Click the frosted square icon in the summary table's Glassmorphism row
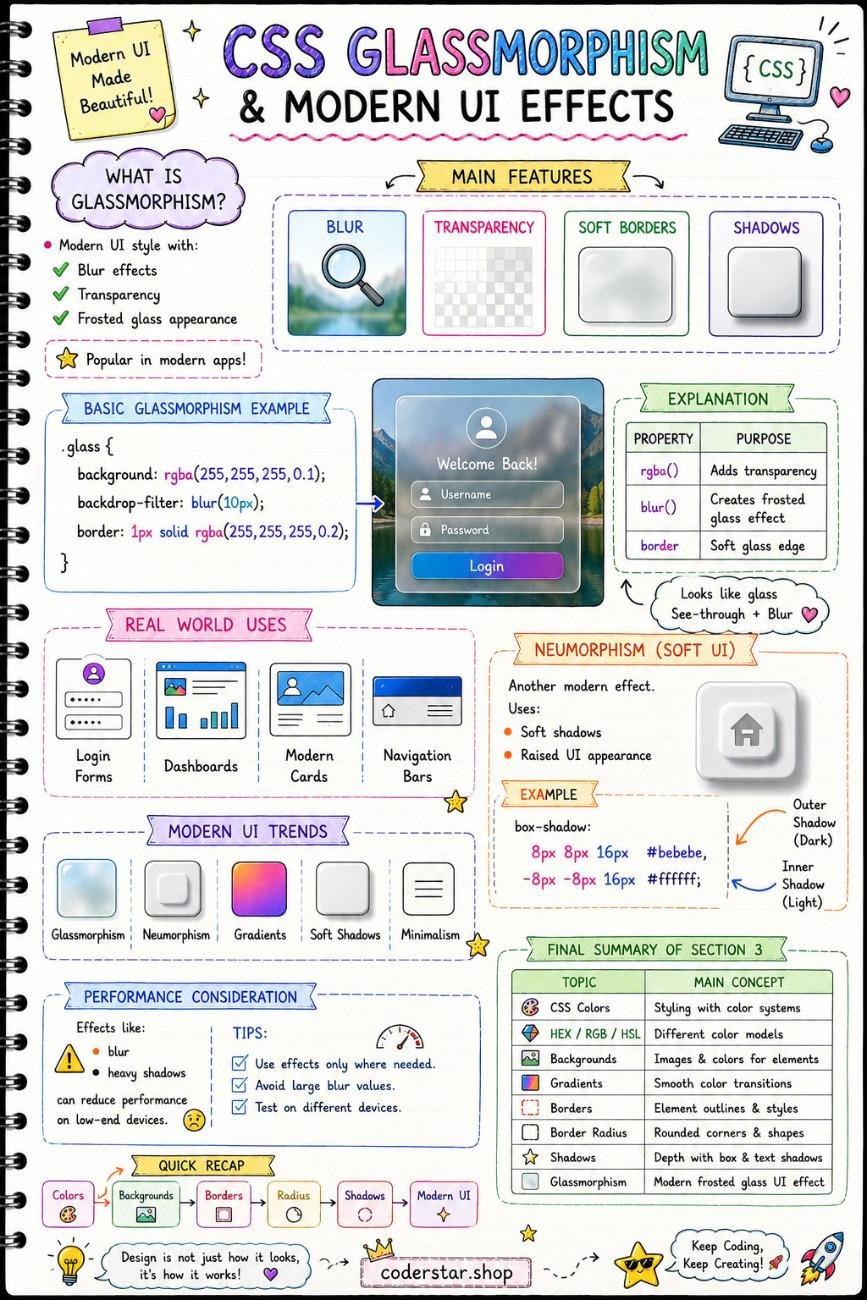 pos(531,1182)
